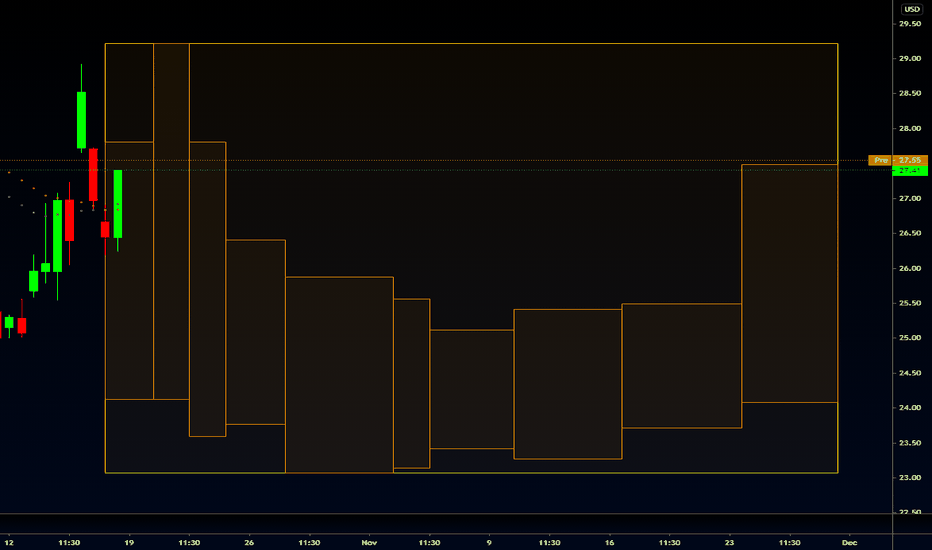This screenshot has width=932, height=550.
Task: Click the 16 date label on time axis
Action: (x=609, y=542)
